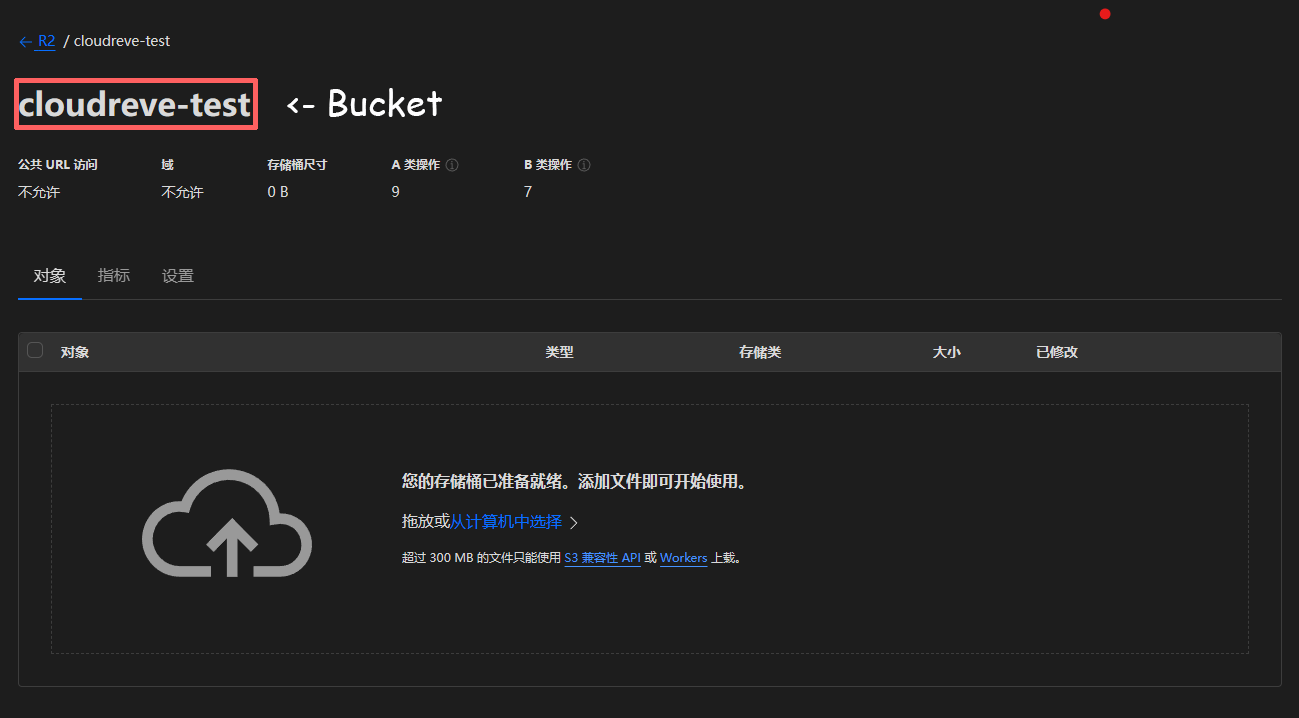1299x718 pixels.
Task: Click the 大小 column header
Action: click(946, 351)
